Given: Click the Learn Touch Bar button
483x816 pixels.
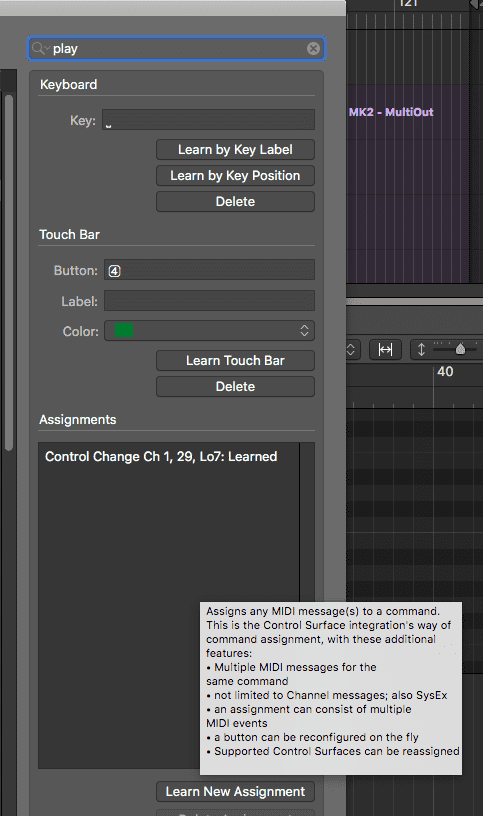Looking at the screenshot, I should (x=235, y=360).
